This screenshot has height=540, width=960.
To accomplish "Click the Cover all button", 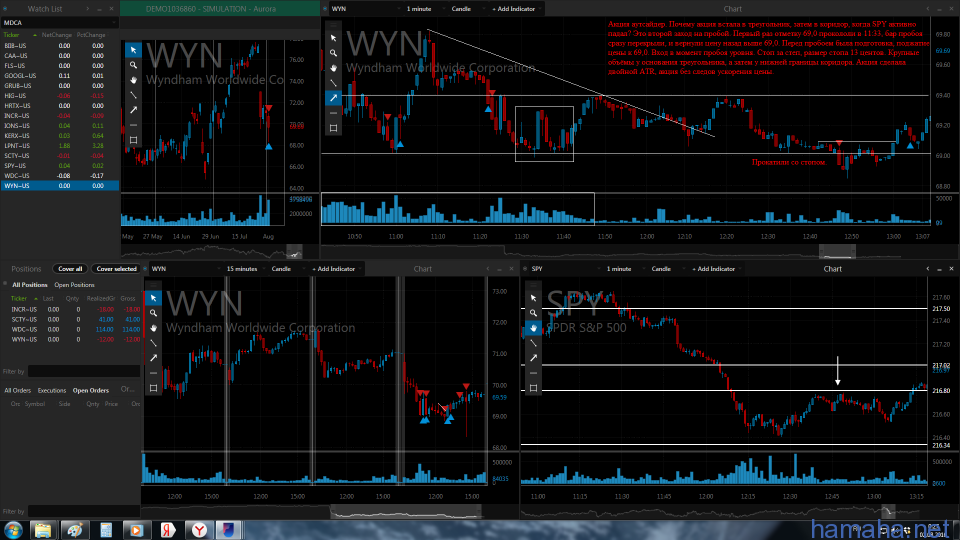I will pyautogui.click(x=70, y=269).
